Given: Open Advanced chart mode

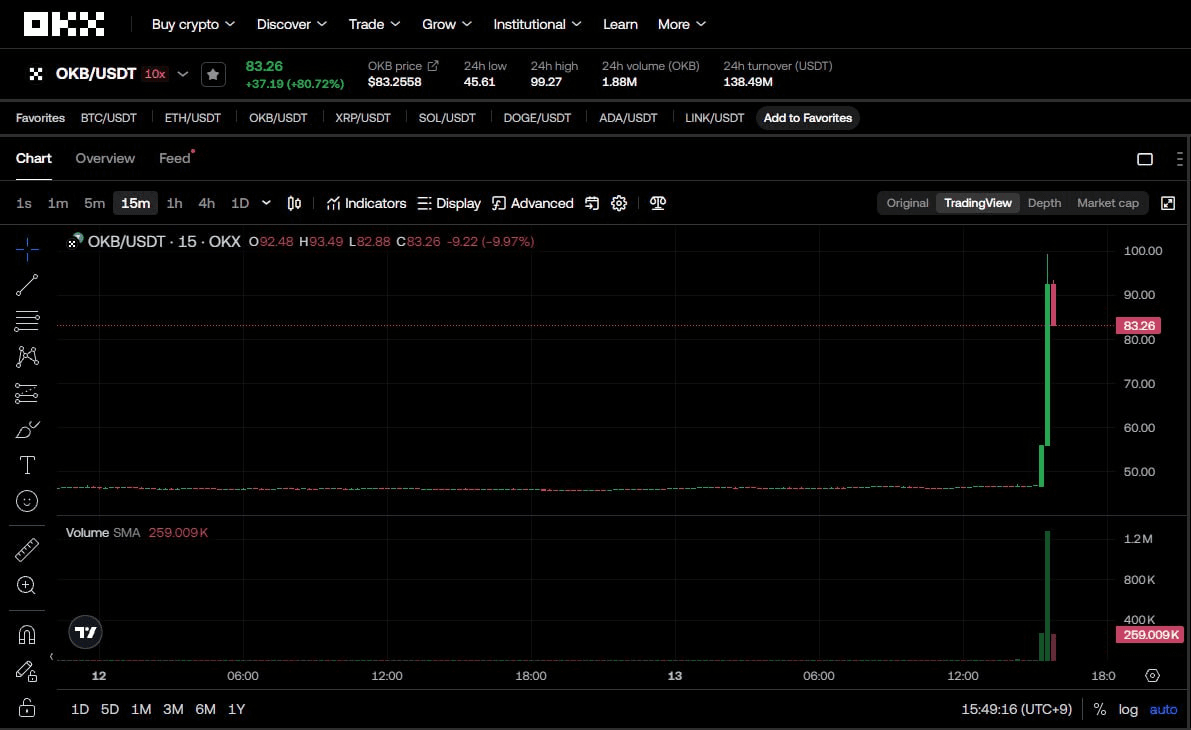Looking at the screenshot, I should [x=532, y=203].
